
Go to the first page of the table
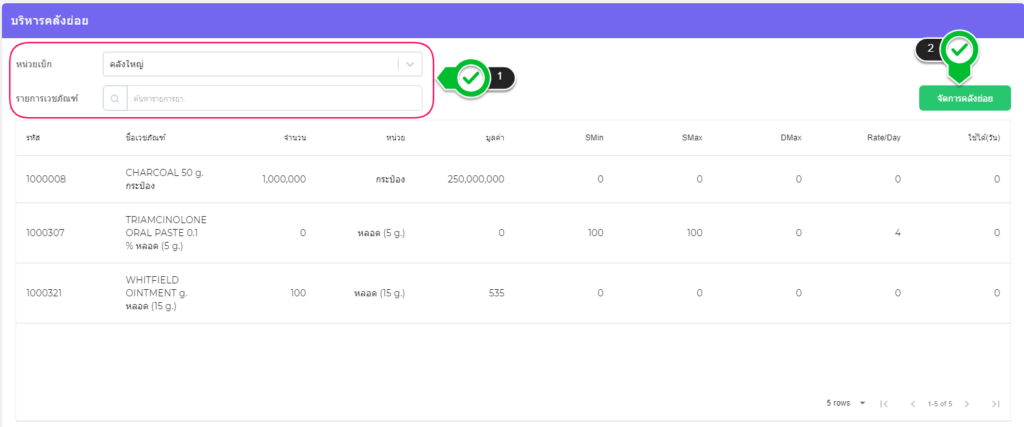pos(884,404)
